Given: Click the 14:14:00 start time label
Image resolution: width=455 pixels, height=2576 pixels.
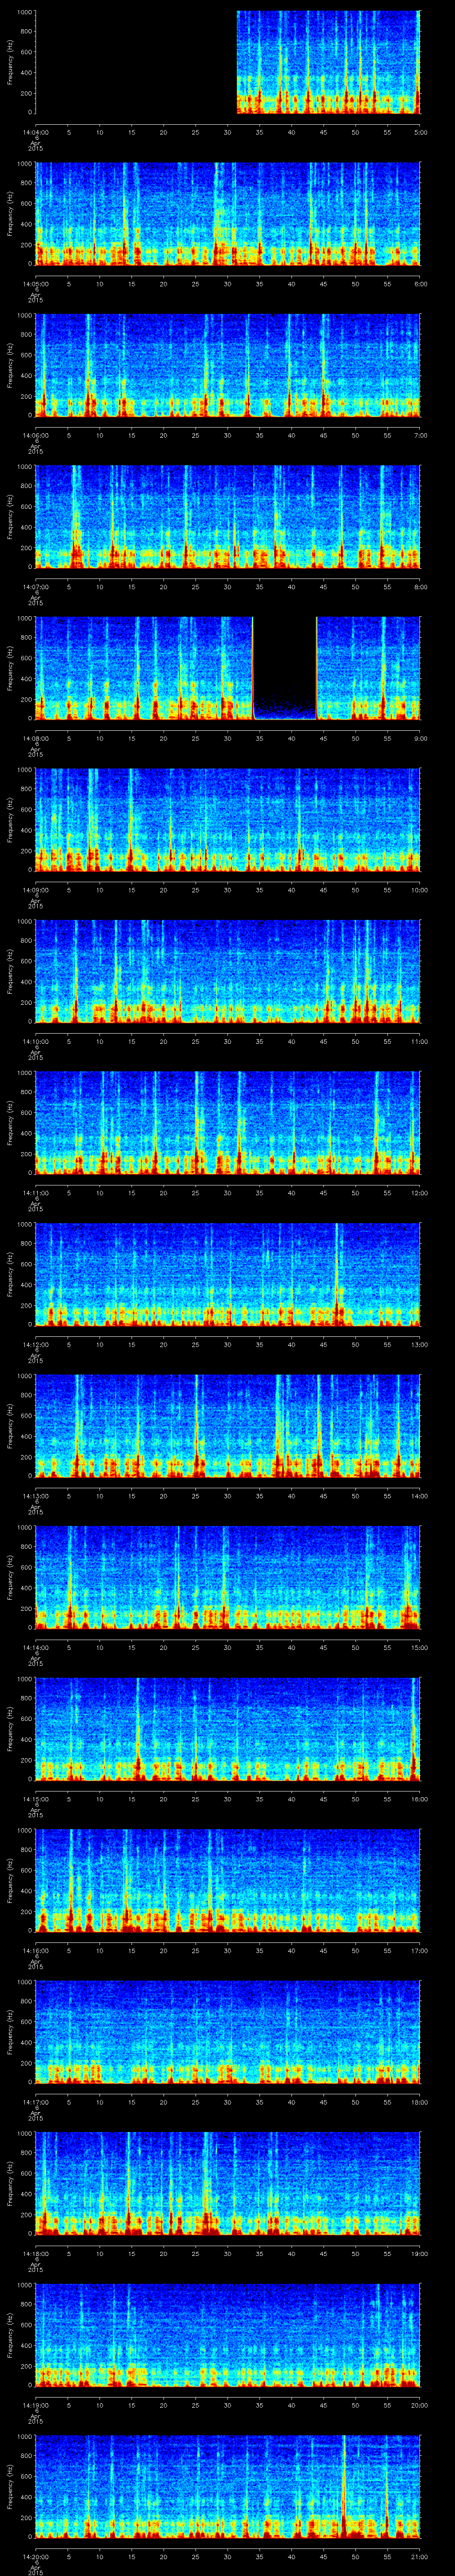Looking at the screenshot, I should pos(35,1647).
